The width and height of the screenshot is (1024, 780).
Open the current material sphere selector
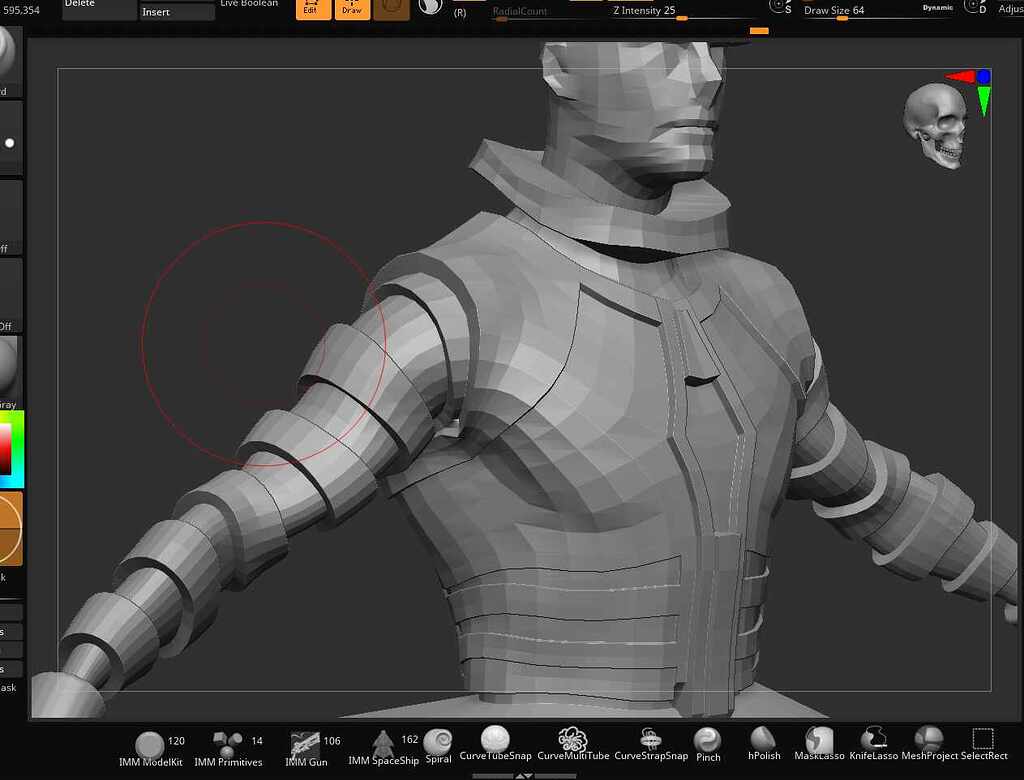pyautogui.click(x=429, y=8)
